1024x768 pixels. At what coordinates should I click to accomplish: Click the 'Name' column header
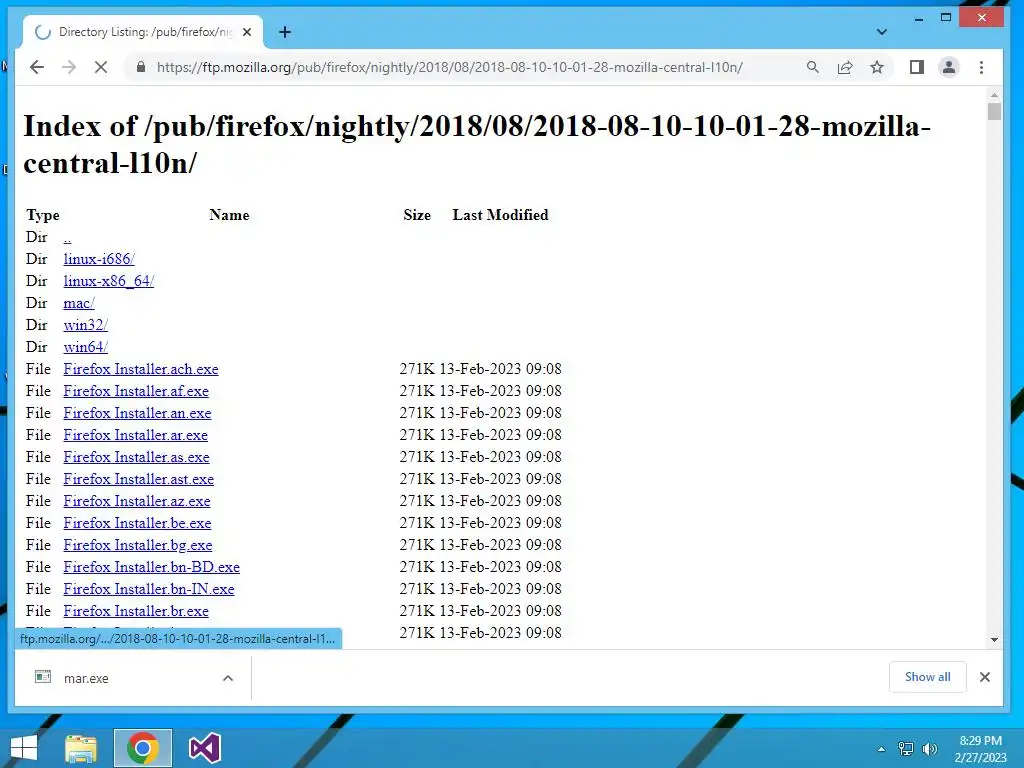[x=229, y=215]
